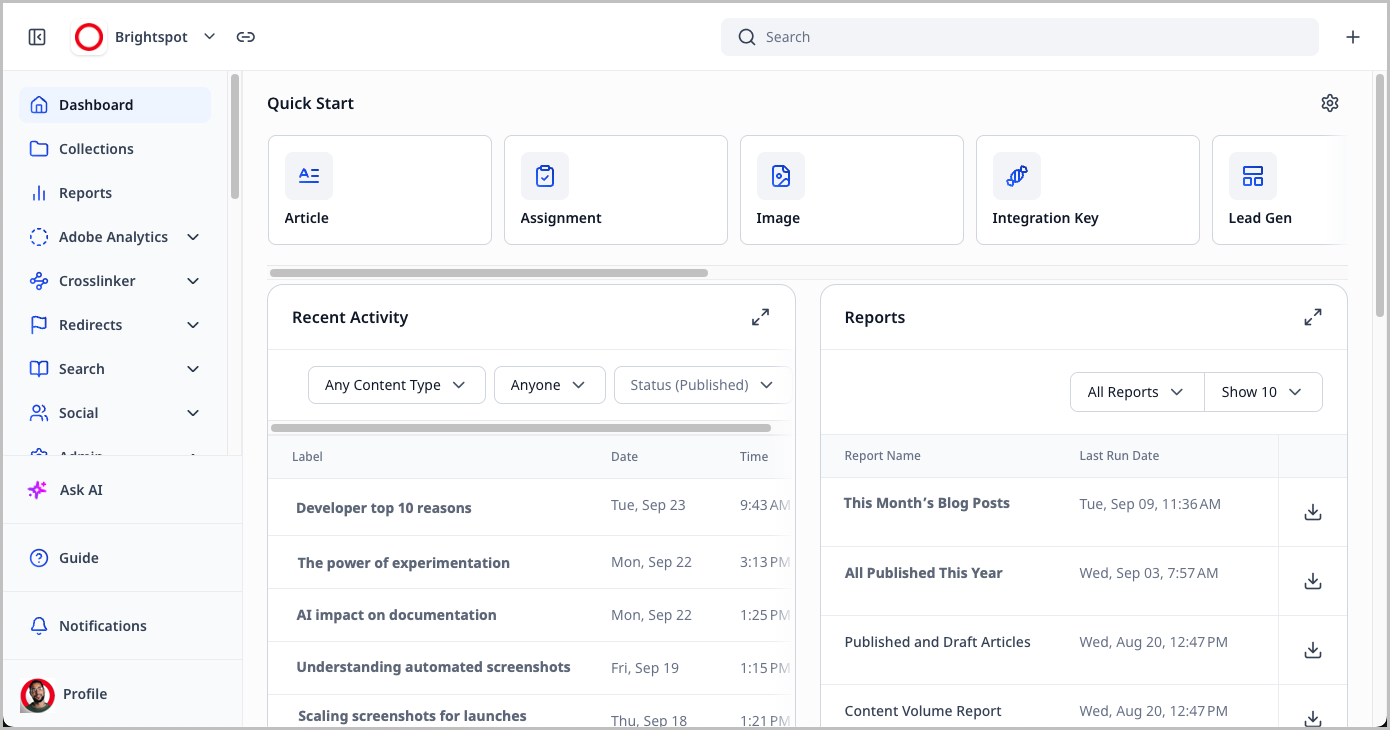Viewport: 1390px width, 730px height.
Task: Expand the Reports widget to full view
Action: [1312, 317]
